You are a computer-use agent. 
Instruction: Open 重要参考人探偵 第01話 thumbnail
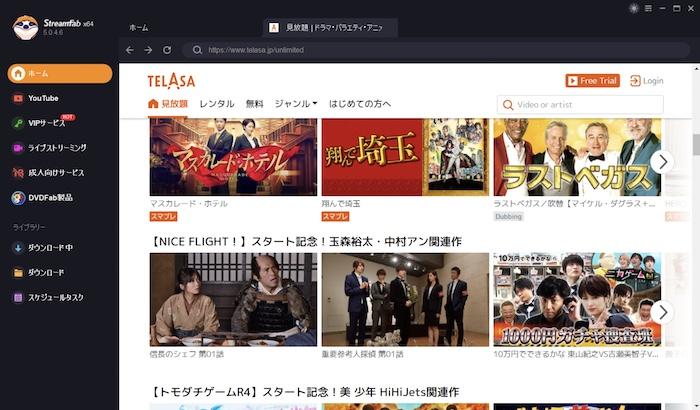point(405,300)
